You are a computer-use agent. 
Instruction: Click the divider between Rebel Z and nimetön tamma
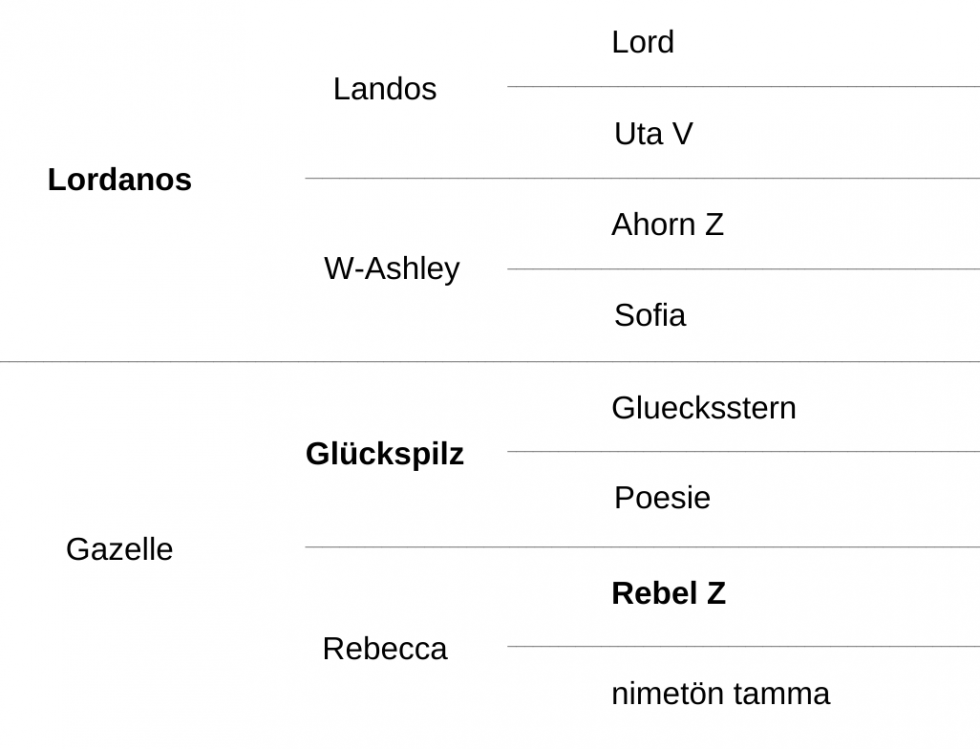pos(743,646)
